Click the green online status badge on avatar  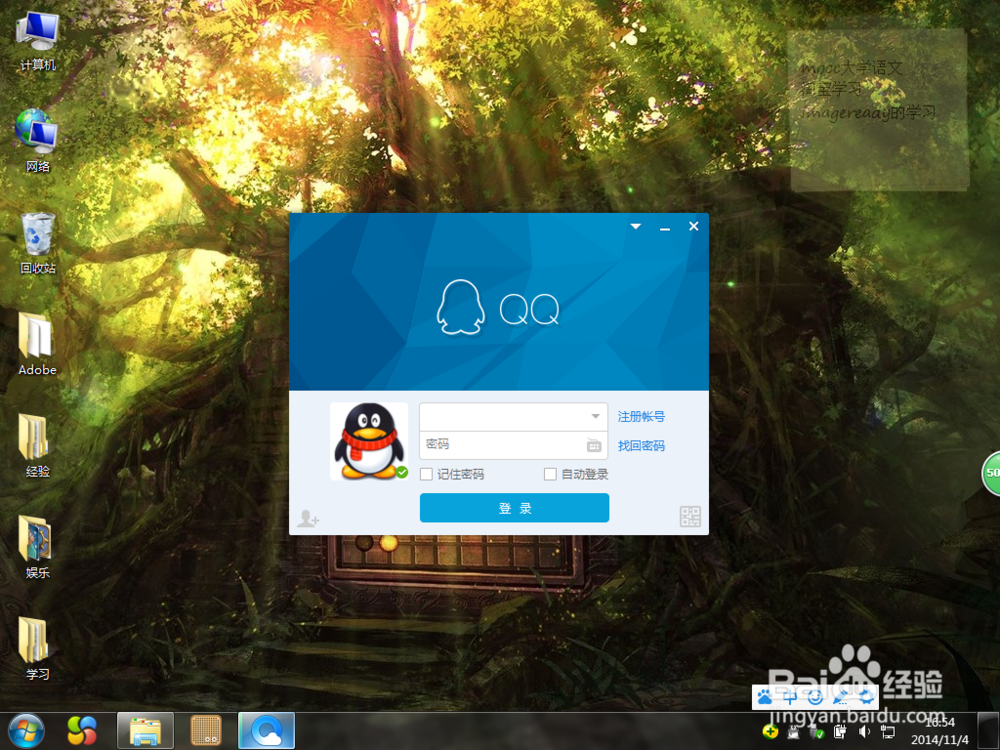pos(402,473)
